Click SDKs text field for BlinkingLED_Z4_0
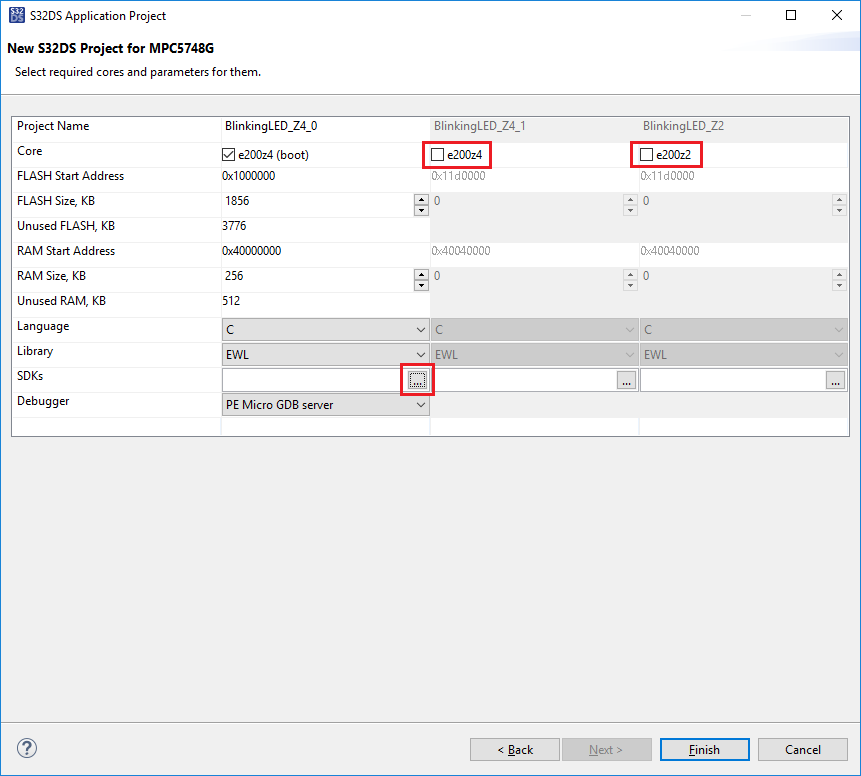This screenshot has height=776, width=861. point(315,379)
